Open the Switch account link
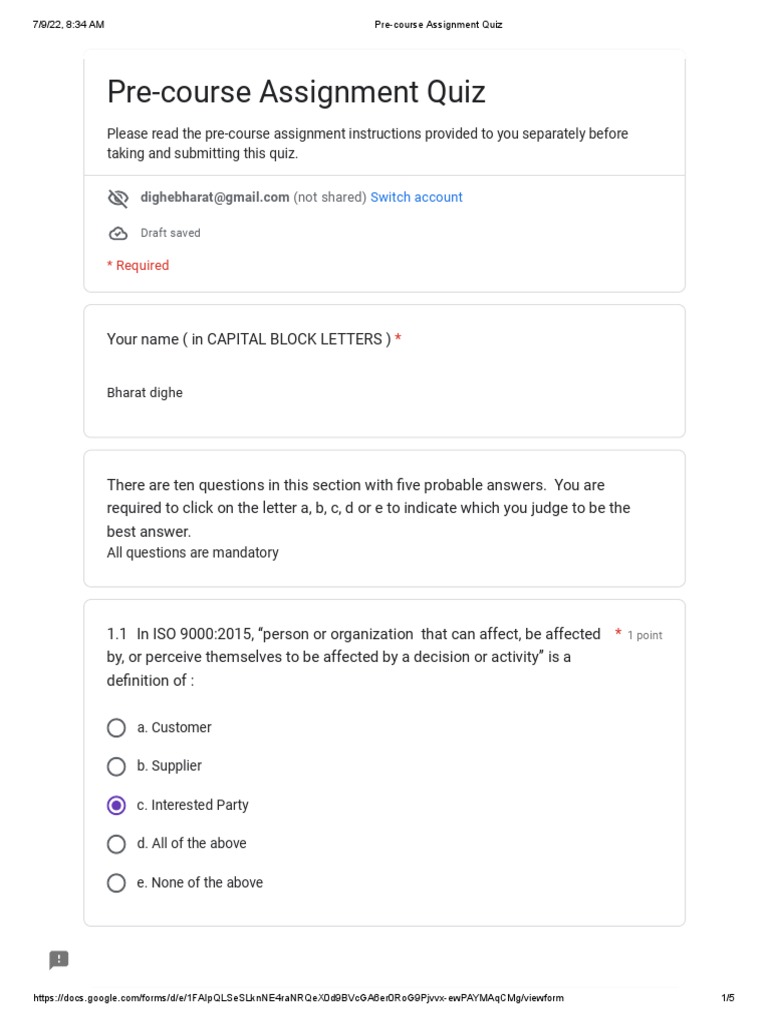Viewport: 768px width, 1024px height. 416,197
